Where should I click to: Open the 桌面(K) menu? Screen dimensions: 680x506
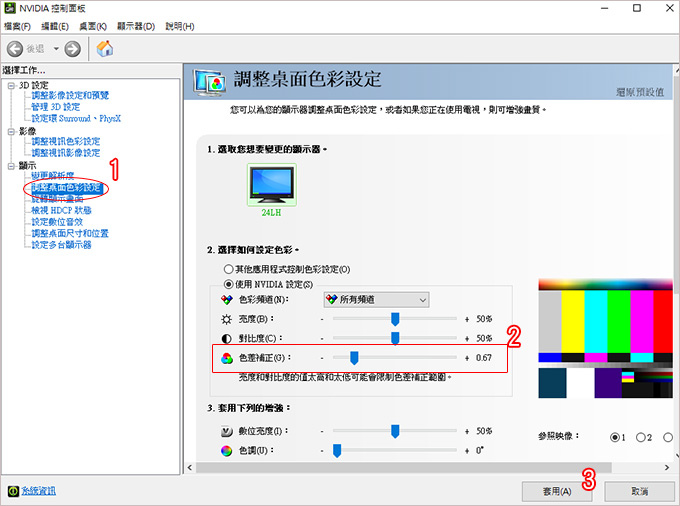pyautogui.click(x=93, y=26)
